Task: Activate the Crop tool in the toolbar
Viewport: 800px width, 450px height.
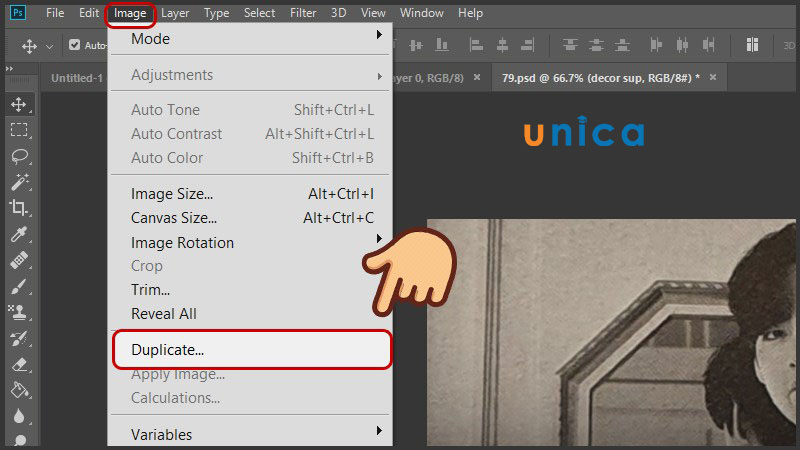Action: pyautogui.click(x=18, y=208)
